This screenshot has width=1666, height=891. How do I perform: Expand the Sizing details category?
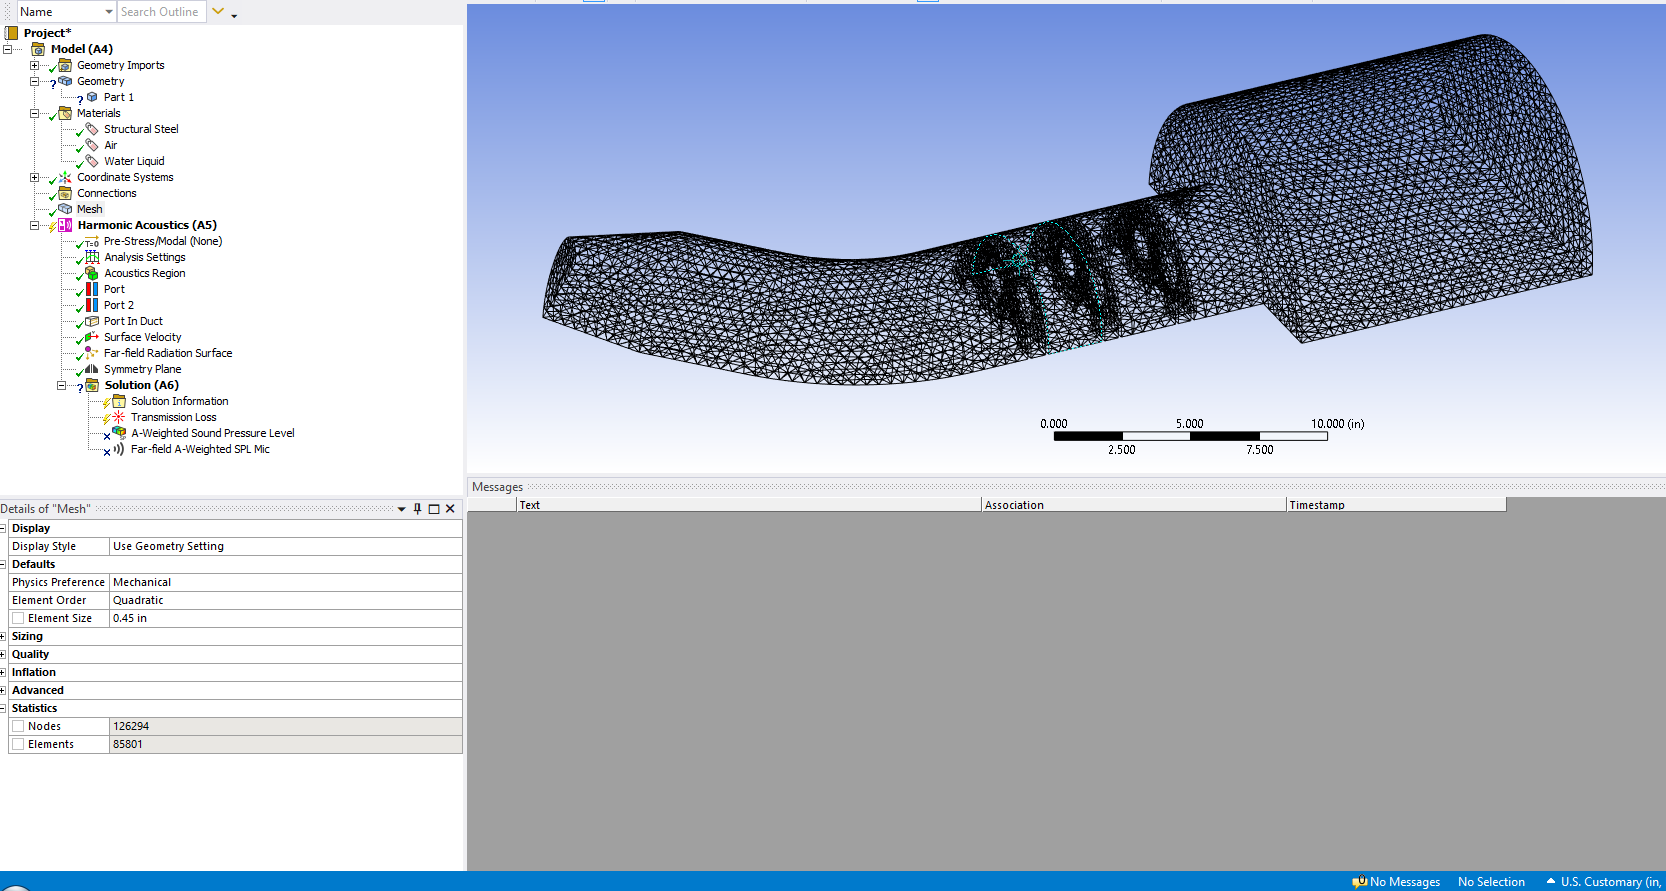3,636
